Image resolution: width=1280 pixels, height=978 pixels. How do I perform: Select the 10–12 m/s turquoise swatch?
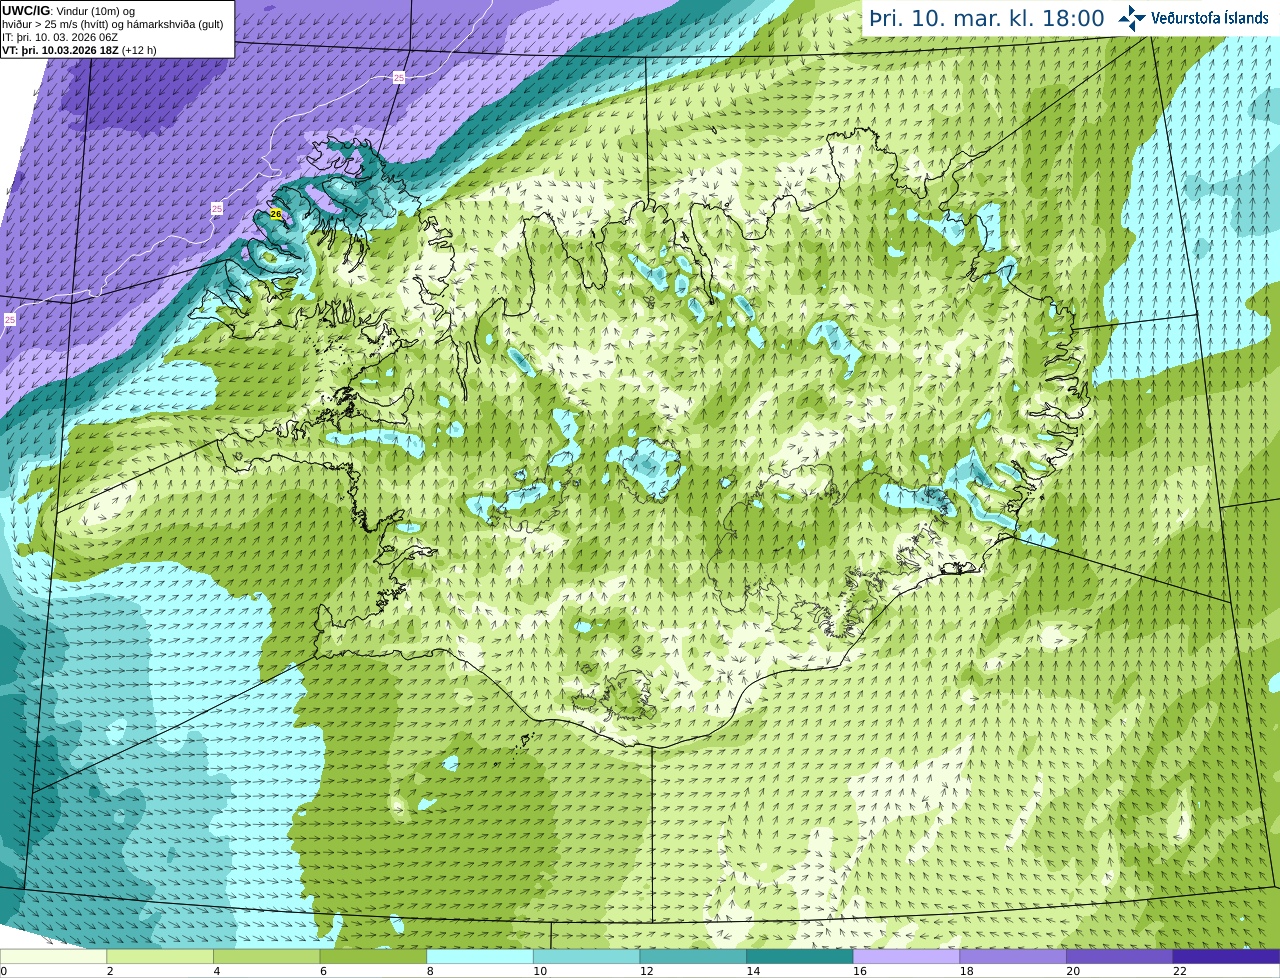(x=587, y=957)
